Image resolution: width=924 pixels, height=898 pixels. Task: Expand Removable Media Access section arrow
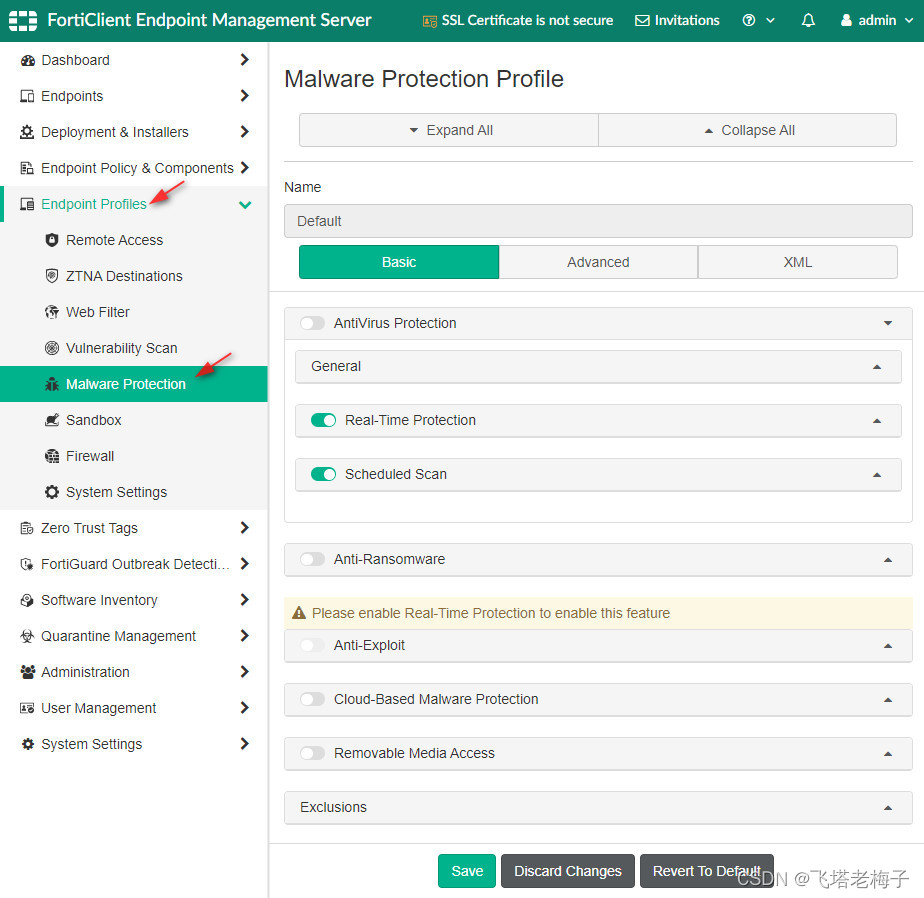(x=888, y=754)
